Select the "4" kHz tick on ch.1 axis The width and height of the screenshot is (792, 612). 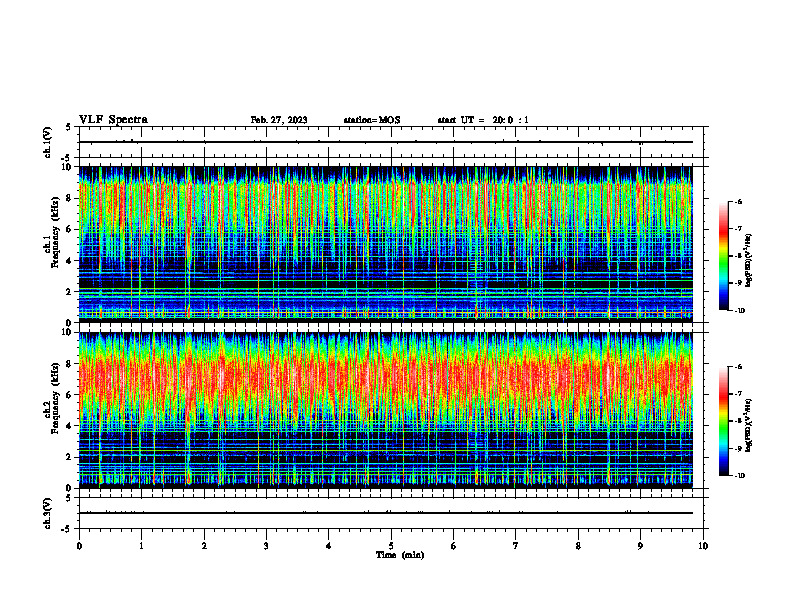click(70, 261)
